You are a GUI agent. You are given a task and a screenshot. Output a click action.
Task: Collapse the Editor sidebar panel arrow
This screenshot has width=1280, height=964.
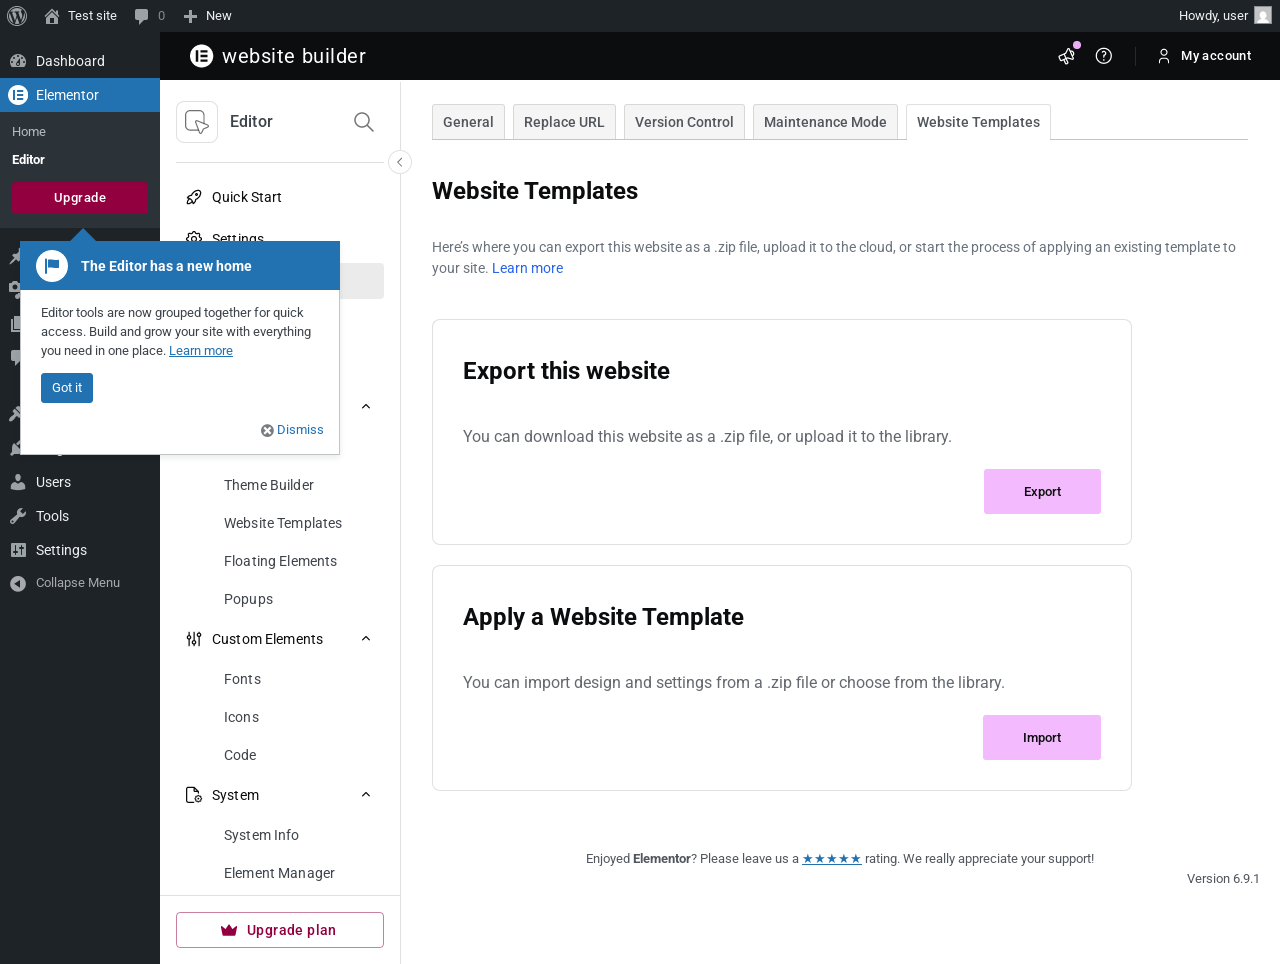point(400,162)
